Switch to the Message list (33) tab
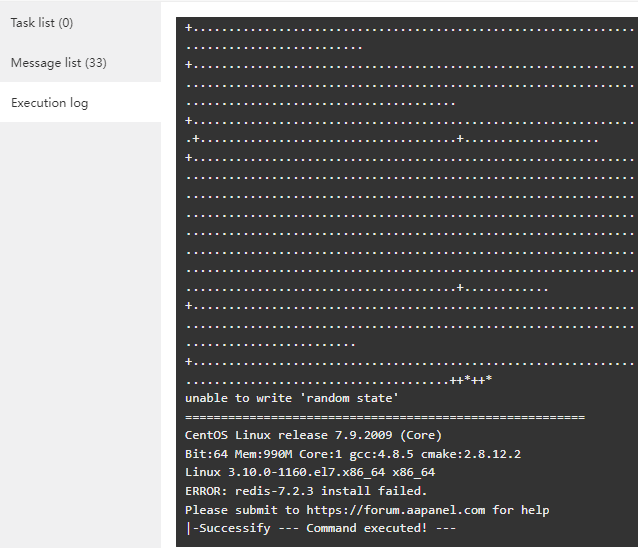 59,63
